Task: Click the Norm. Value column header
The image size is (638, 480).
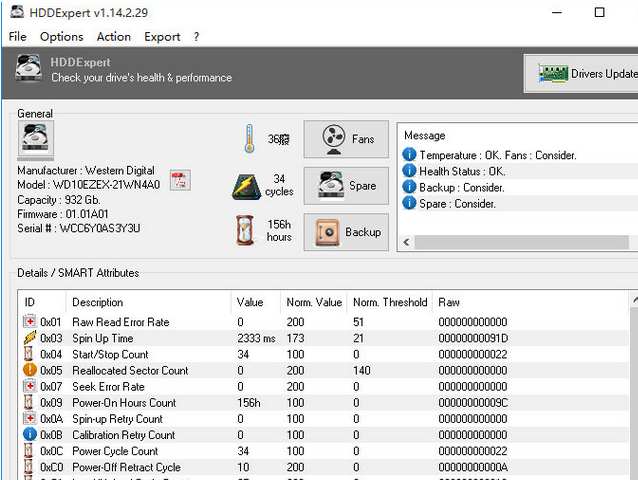Action: (314, 302)
